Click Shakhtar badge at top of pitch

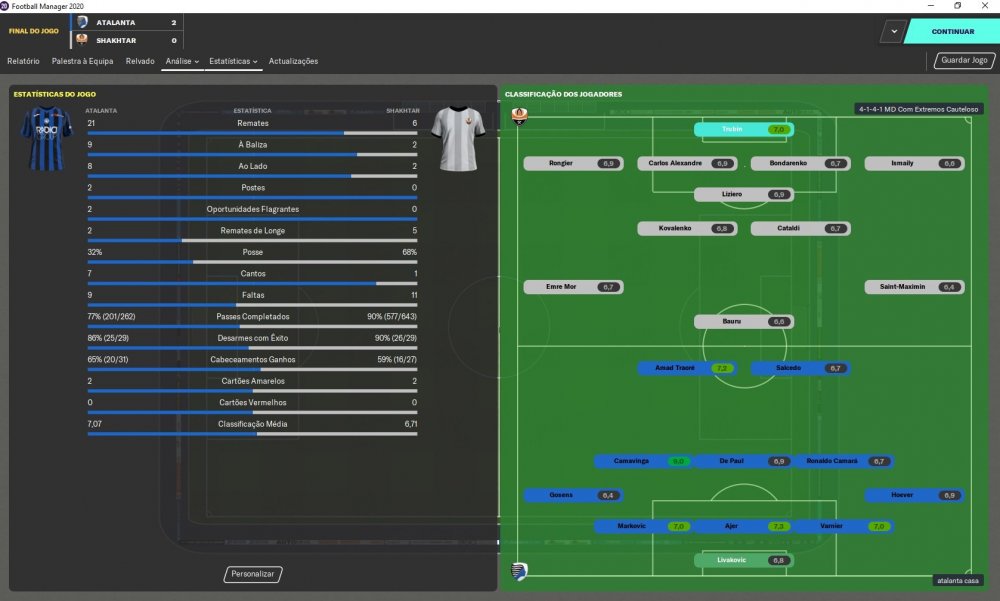click(520, 116)
